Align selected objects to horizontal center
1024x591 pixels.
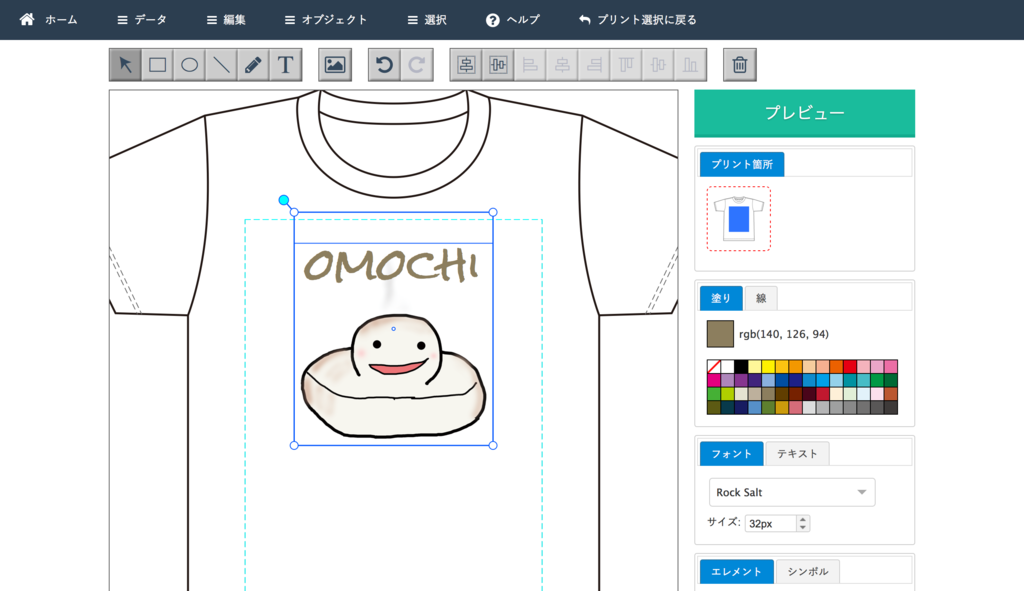(x=562, y=65)
